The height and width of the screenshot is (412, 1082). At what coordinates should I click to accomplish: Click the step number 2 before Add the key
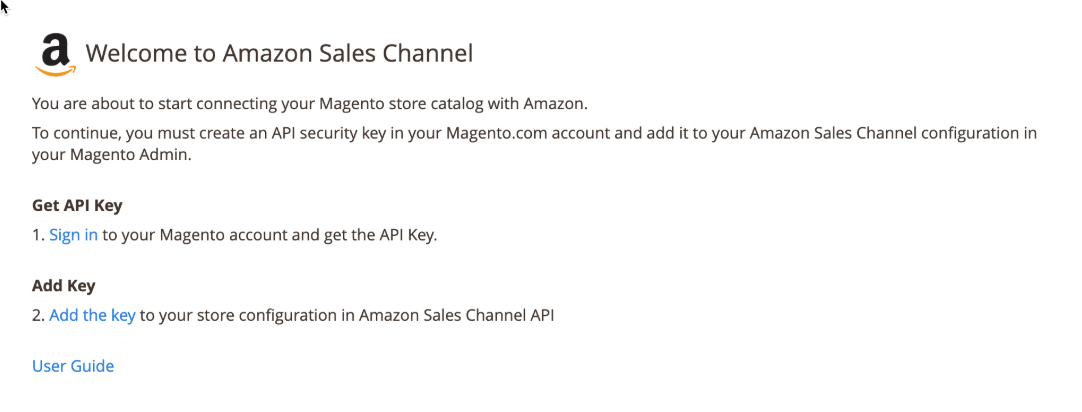pos(38,315)
